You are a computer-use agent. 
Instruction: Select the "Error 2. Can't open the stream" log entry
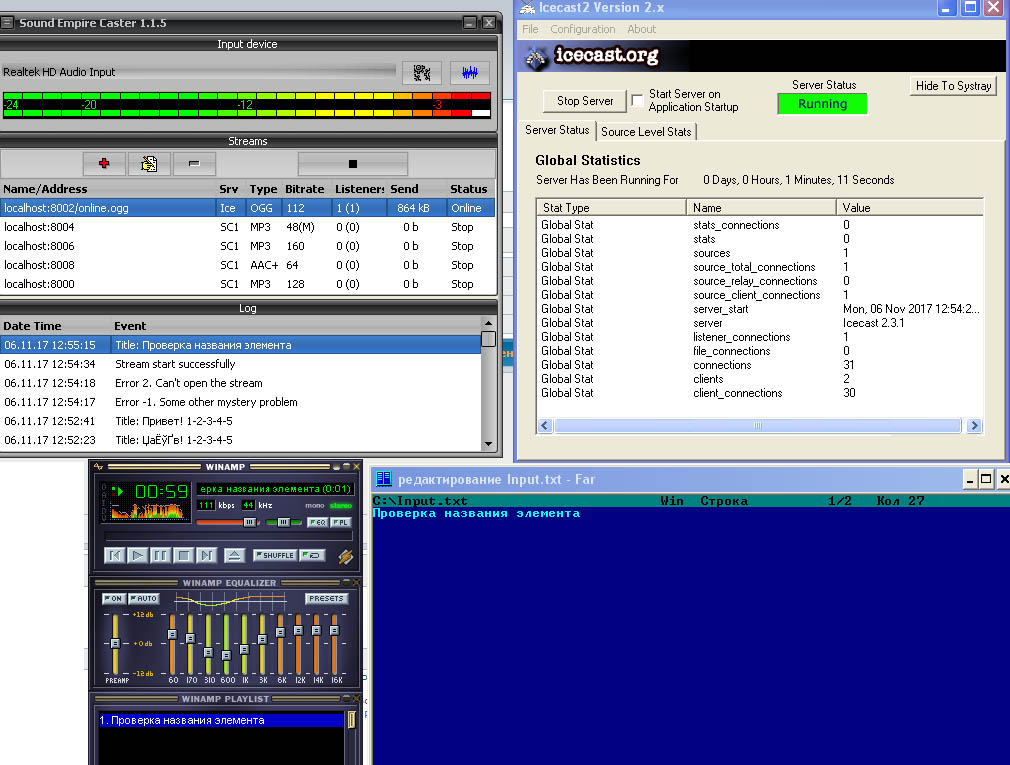click(240, 383)
